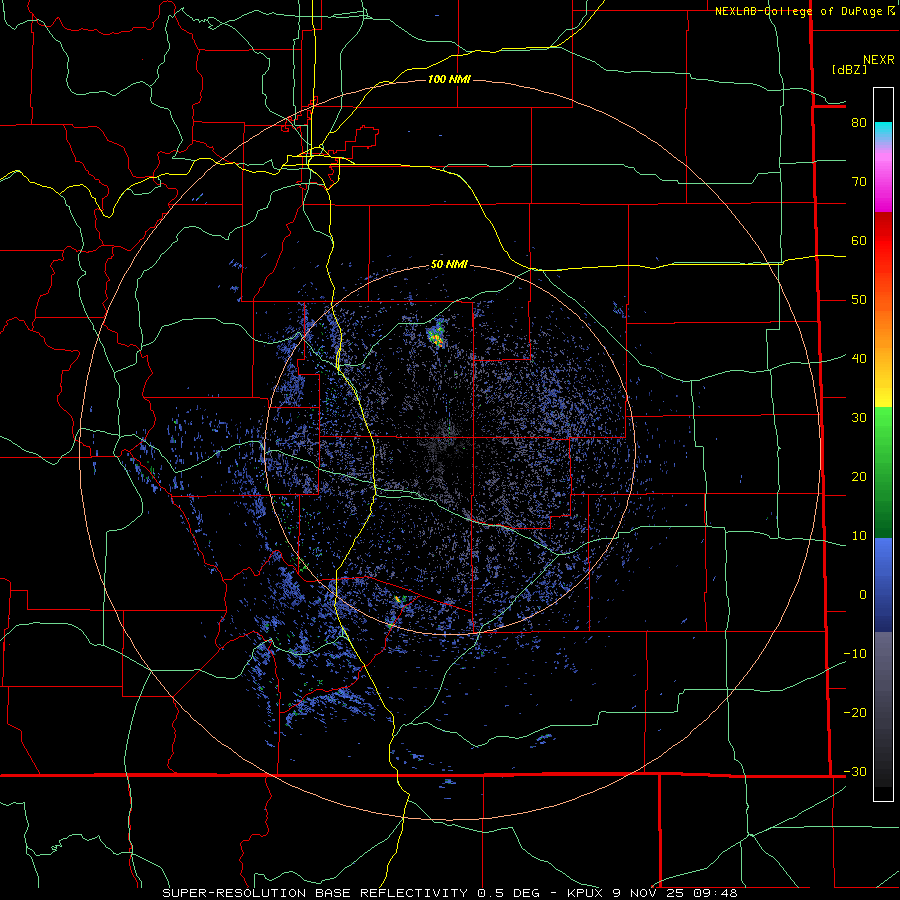Click the 70 dBZ scale value
The width and height of the screenshot is (900, 900).
tap(859, 181)
